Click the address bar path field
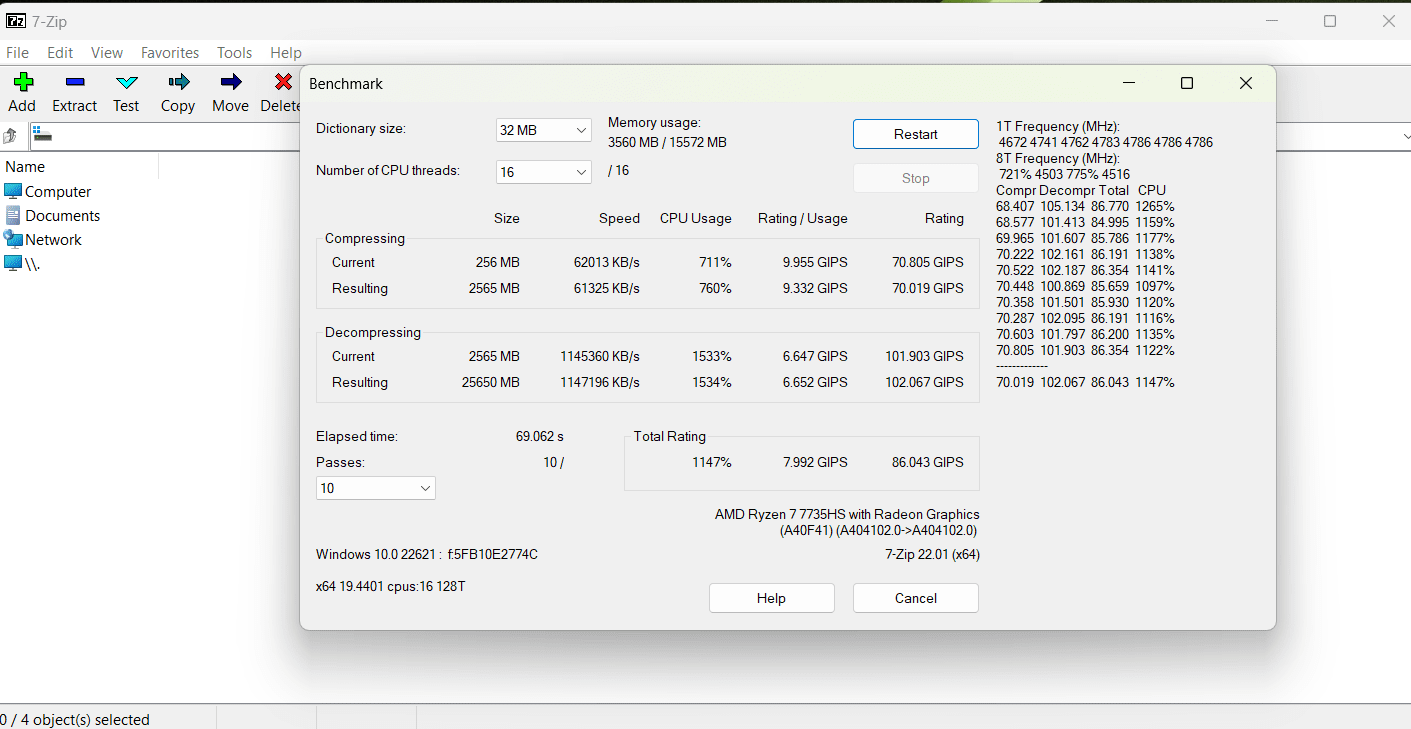The width and height of the screenshot is (1411, 729). 160,136
